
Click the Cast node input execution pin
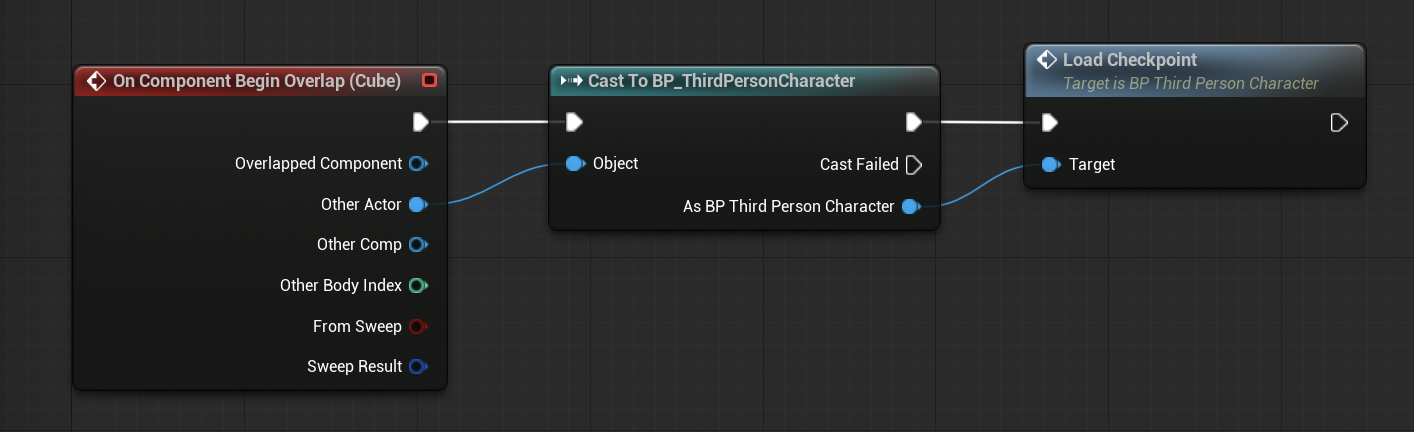(574, 122)
